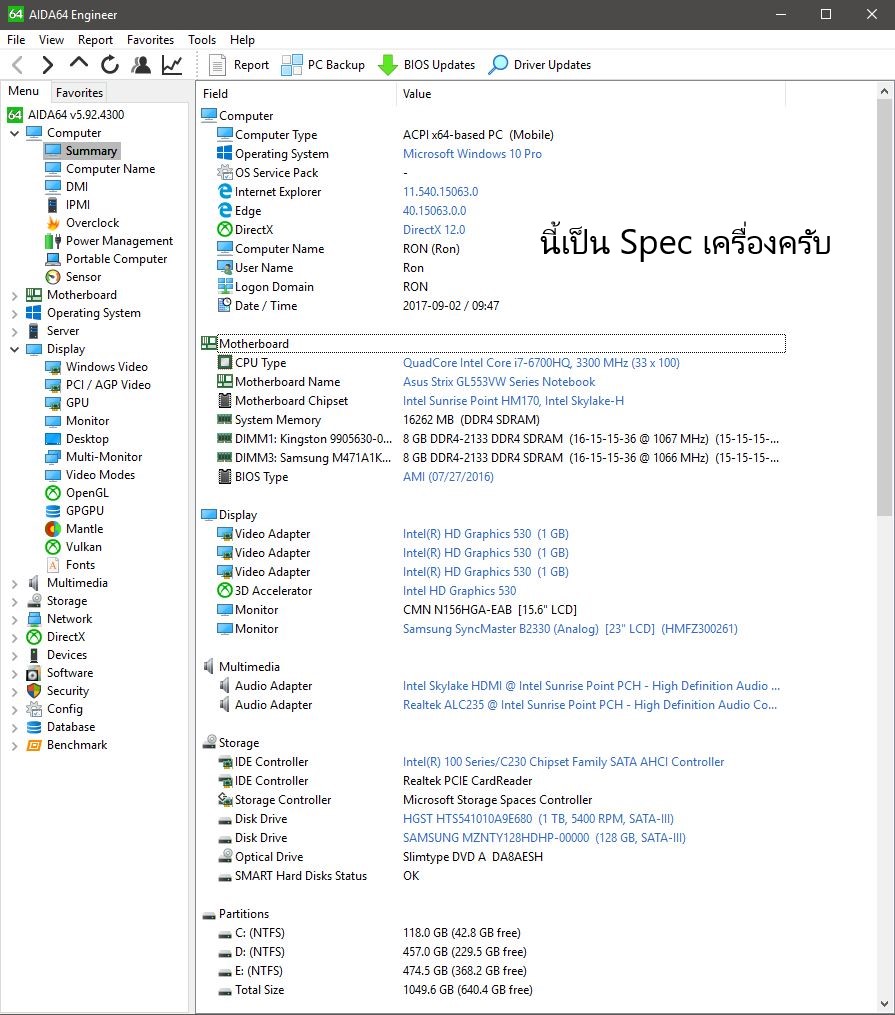The width and height of the screenshot is (895, 1015).
Task: Open PC Backup from toolbar
Action: click(x=323, y=65)
